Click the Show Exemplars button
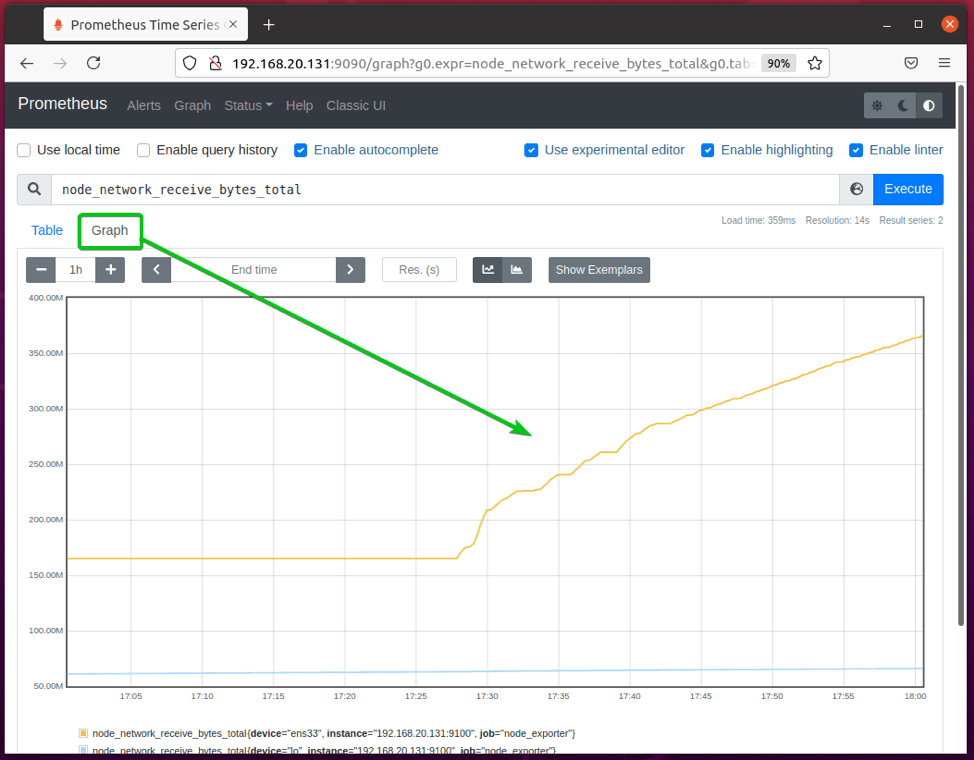Image resolution: width=974 pixels, height=760 pixels. (599, 270)
